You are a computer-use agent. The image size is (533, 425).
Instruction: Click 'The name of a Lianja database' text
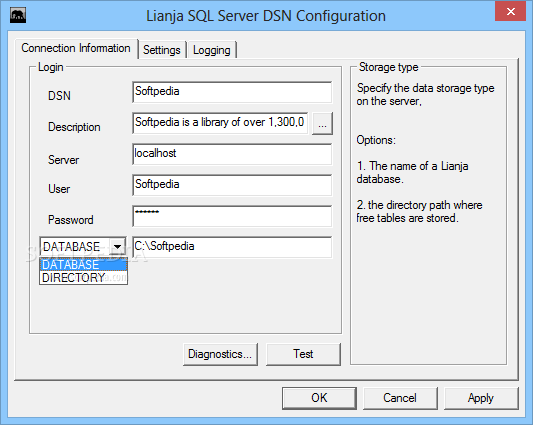click(x=413, y=172)
